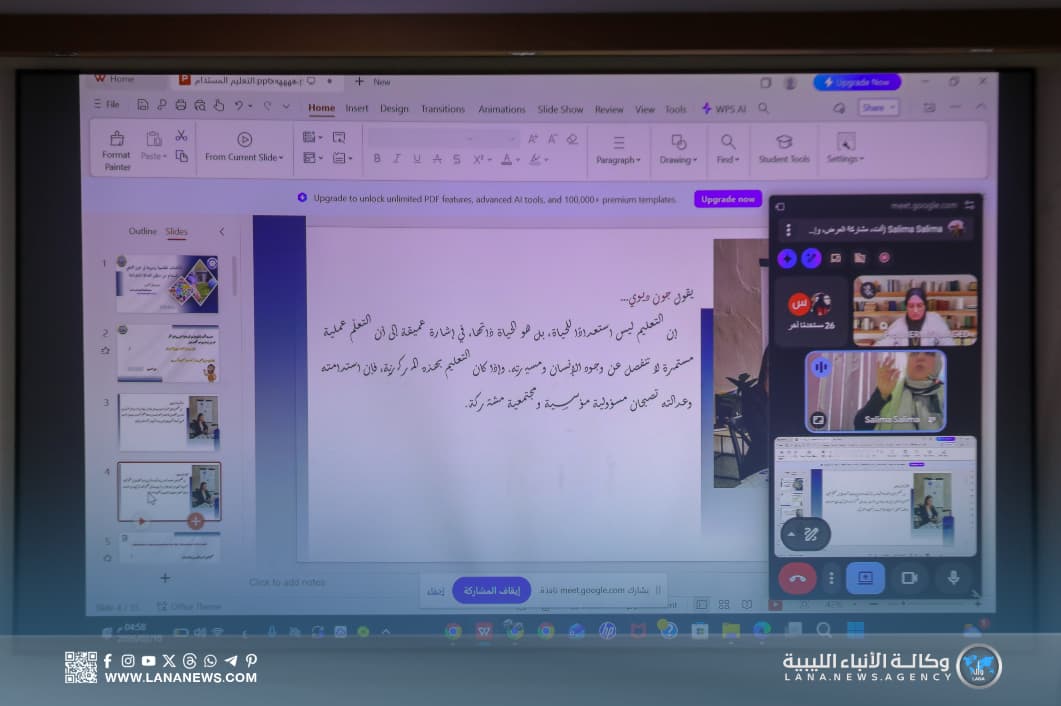Toggle the Meet microphone on or off

click(x=953, y=578)
